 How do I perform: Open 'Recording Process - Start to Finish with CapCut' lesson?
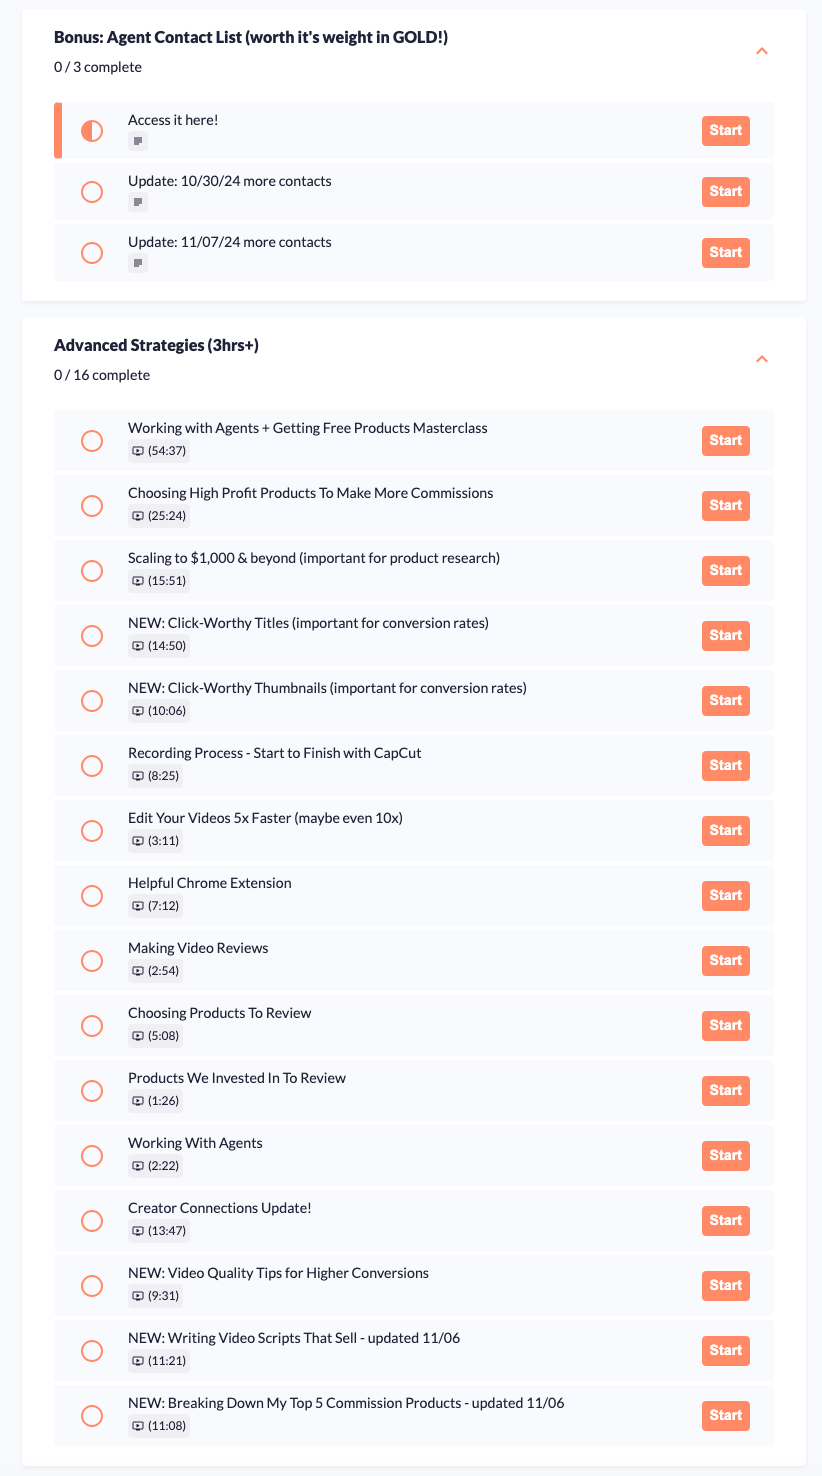click(x=725, y=766)
